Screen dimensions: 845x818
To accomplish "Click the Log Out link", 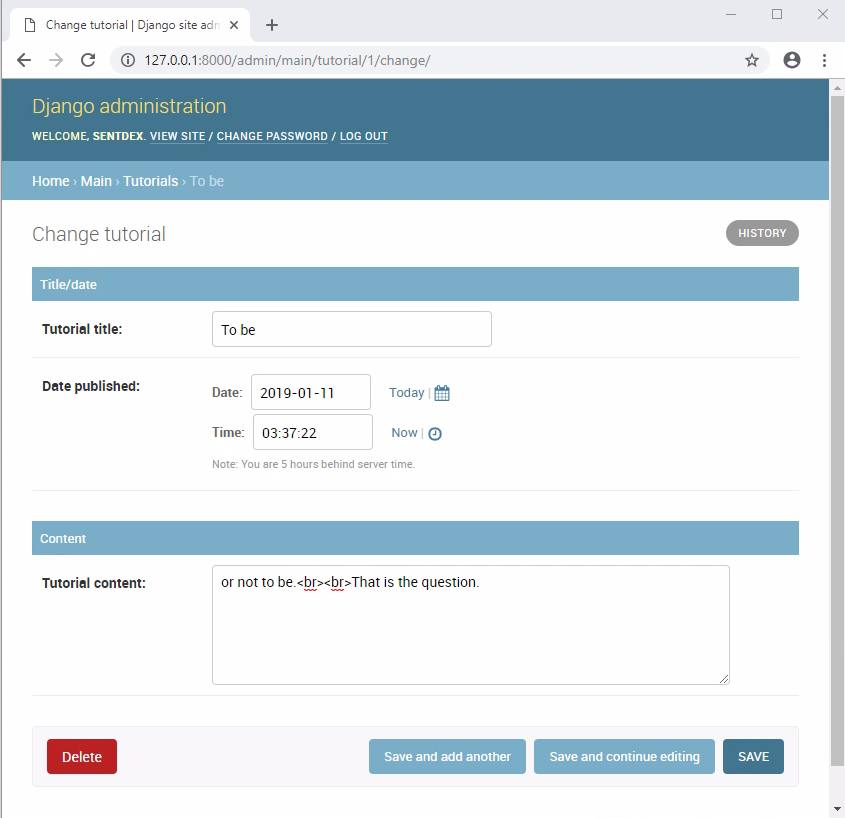I will pos(363,136).
